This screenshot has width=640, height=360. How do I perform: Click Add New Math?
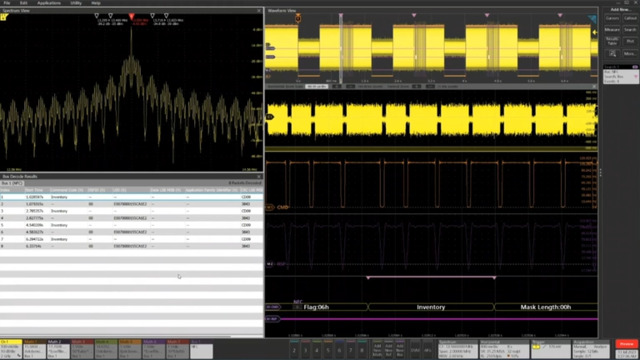point(378,350)
